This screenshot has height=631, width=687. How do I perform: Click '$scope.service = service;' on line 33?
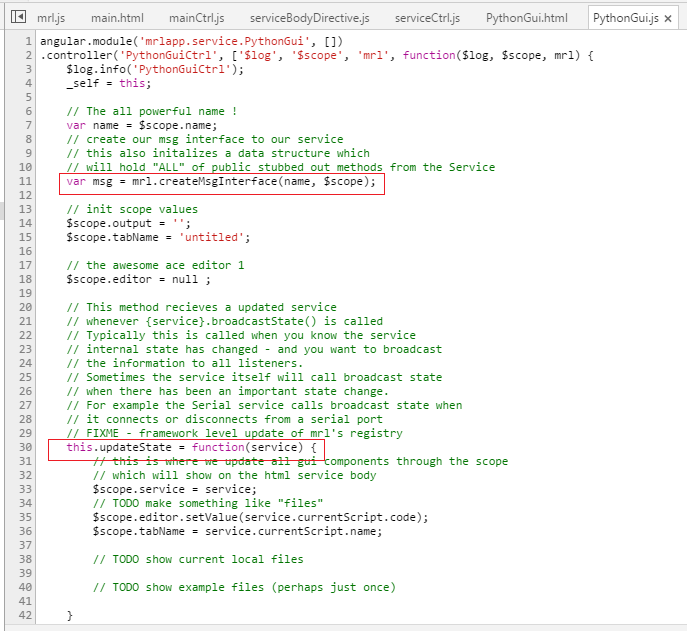click(x=175, y=489)
